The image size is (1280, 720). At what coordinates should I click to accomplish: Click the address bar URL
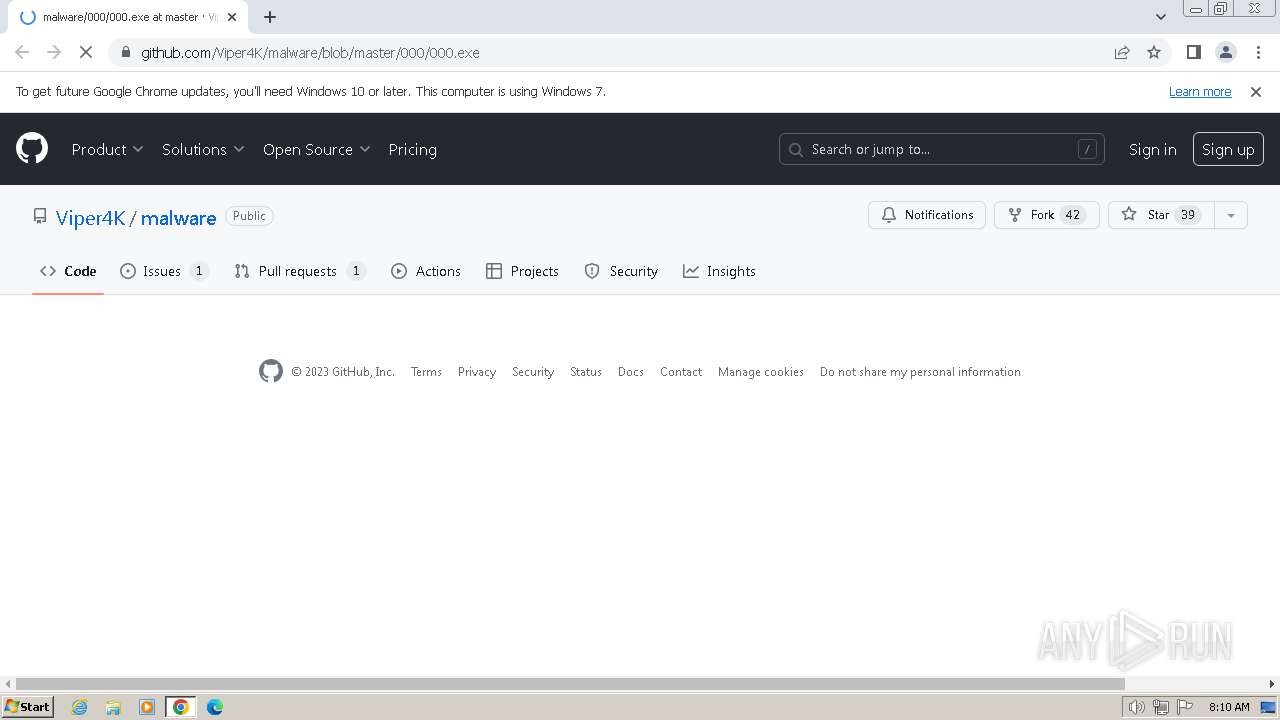pos(310,53)
